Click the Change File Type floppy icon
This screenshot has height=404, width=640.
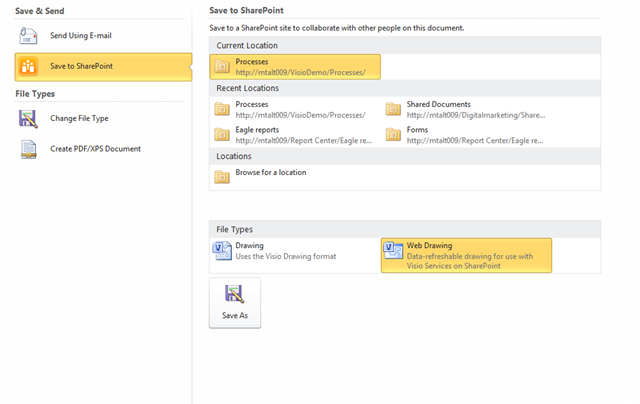pyautogui.click(x=28, y=119)
